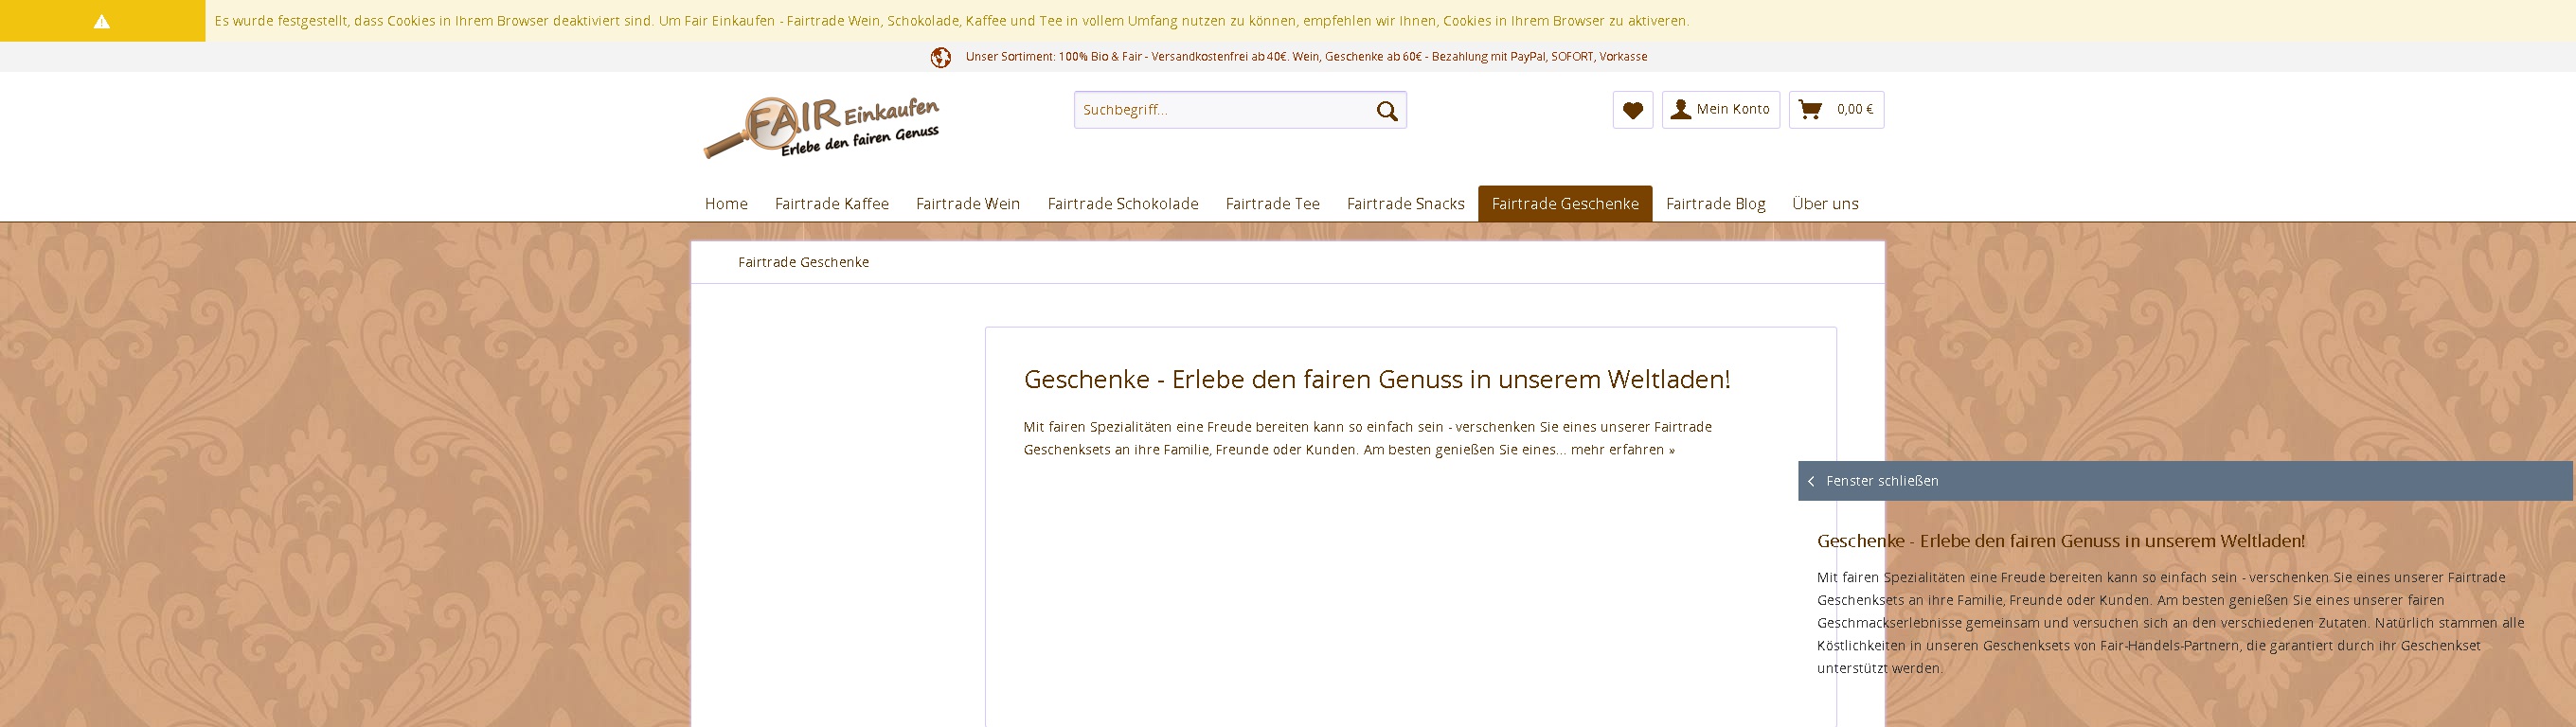This screenshot has width=2576, height=727.
Task: Open the Über uns page
Action: point(1824,204)
